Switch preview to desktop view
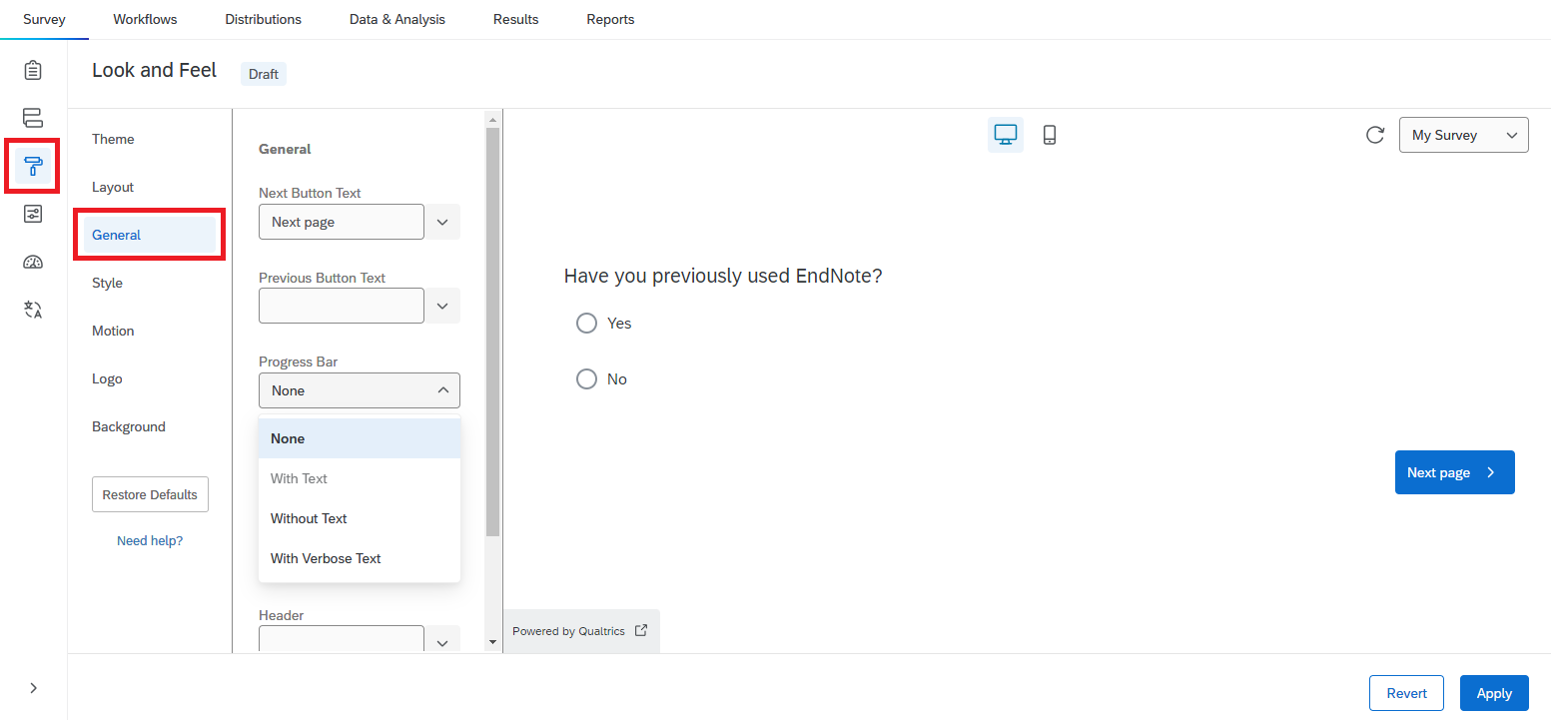The height and width of the screenshot is (720, 1551). tap(1005, 135)
